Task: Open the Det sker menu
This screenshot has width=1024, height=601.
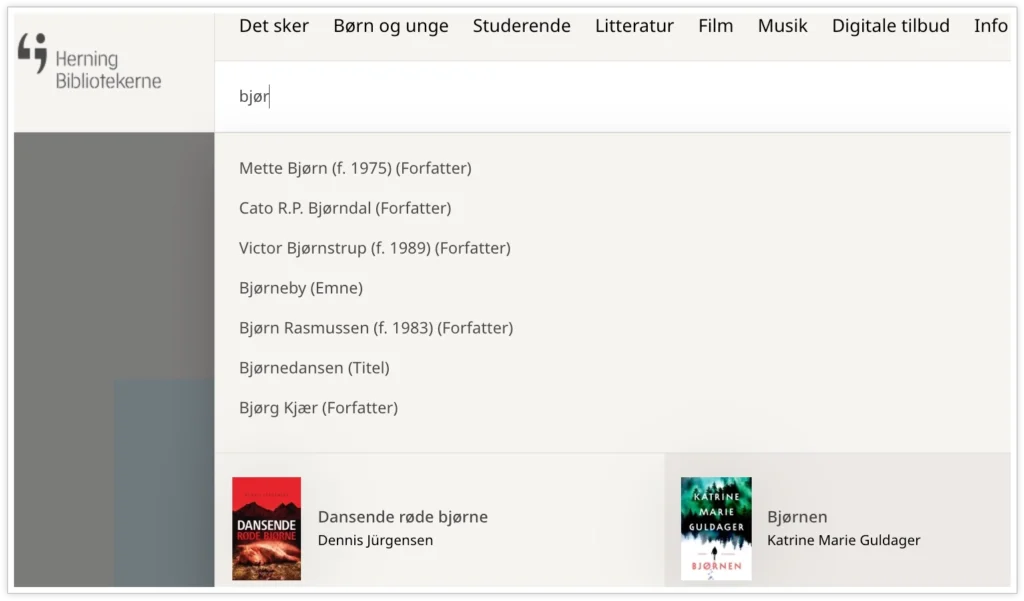Action: [274, 26]
